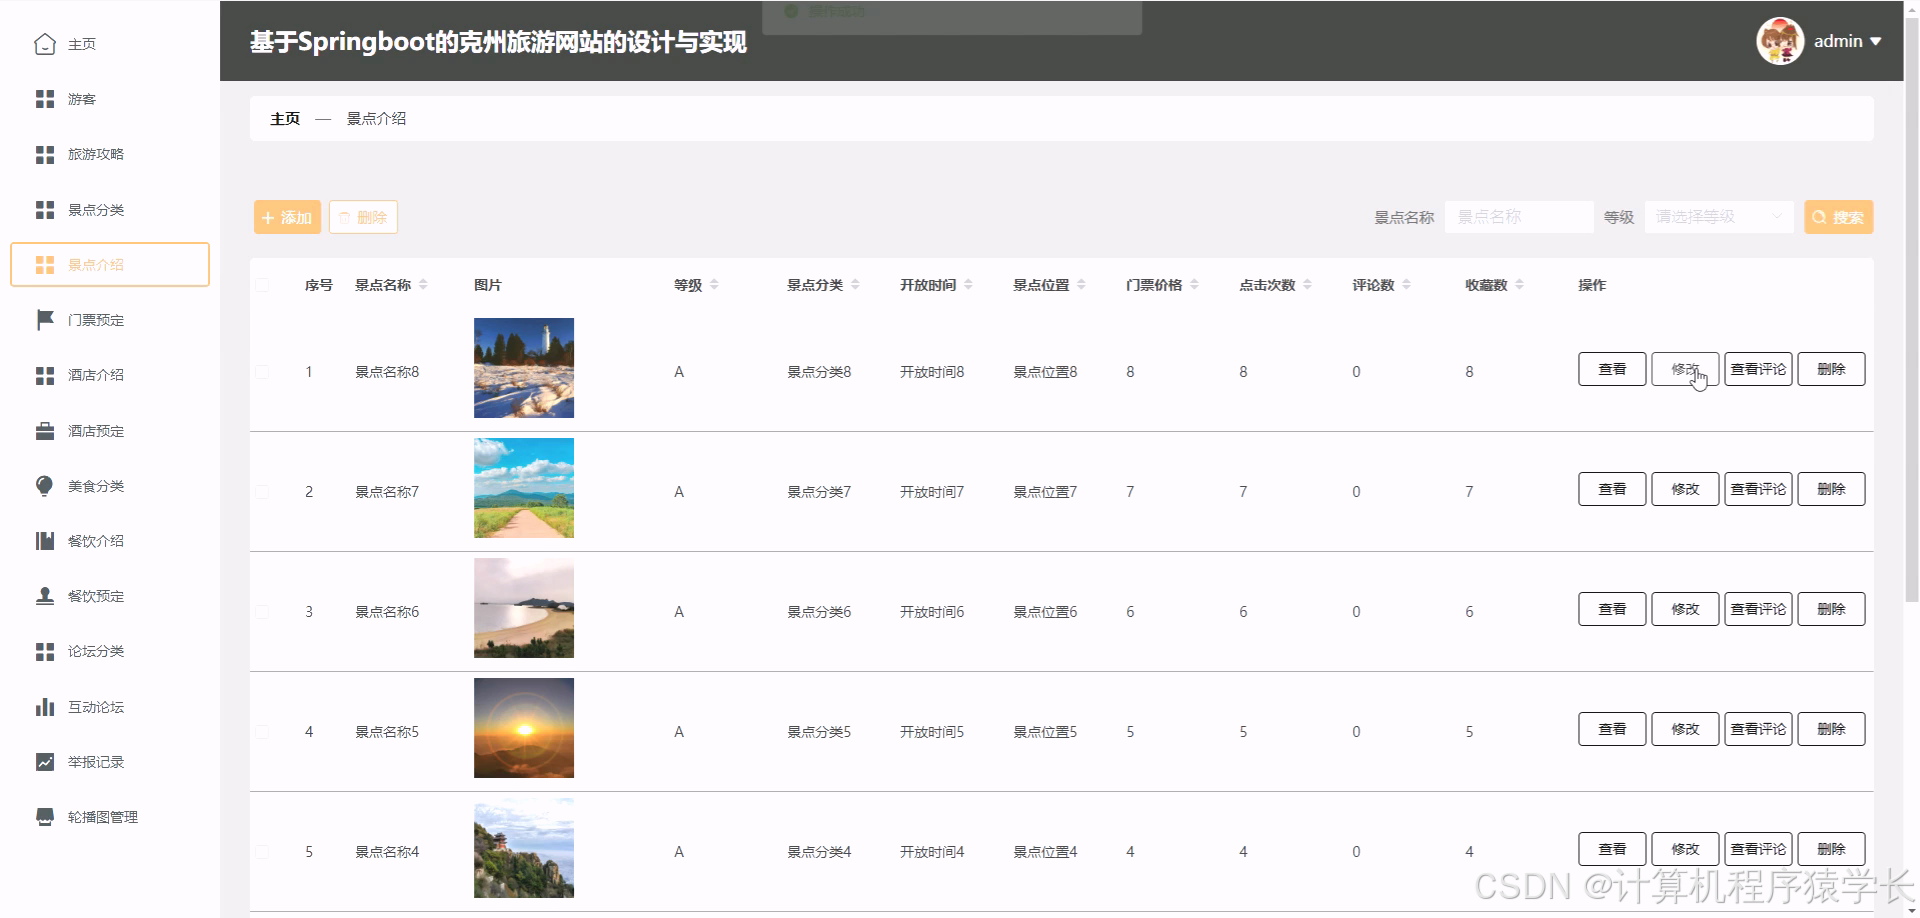
Task: Click the 门票预定 flag icon
Action: click(44, 319)
